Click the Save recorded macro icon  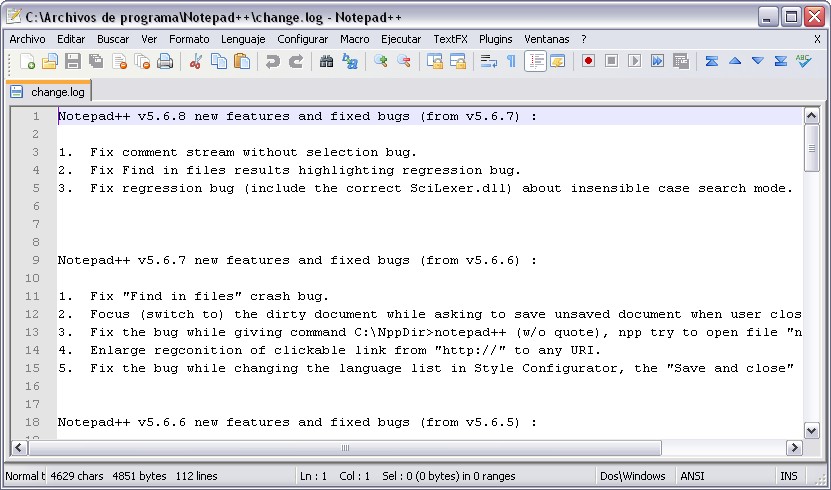tap(681, 61)
